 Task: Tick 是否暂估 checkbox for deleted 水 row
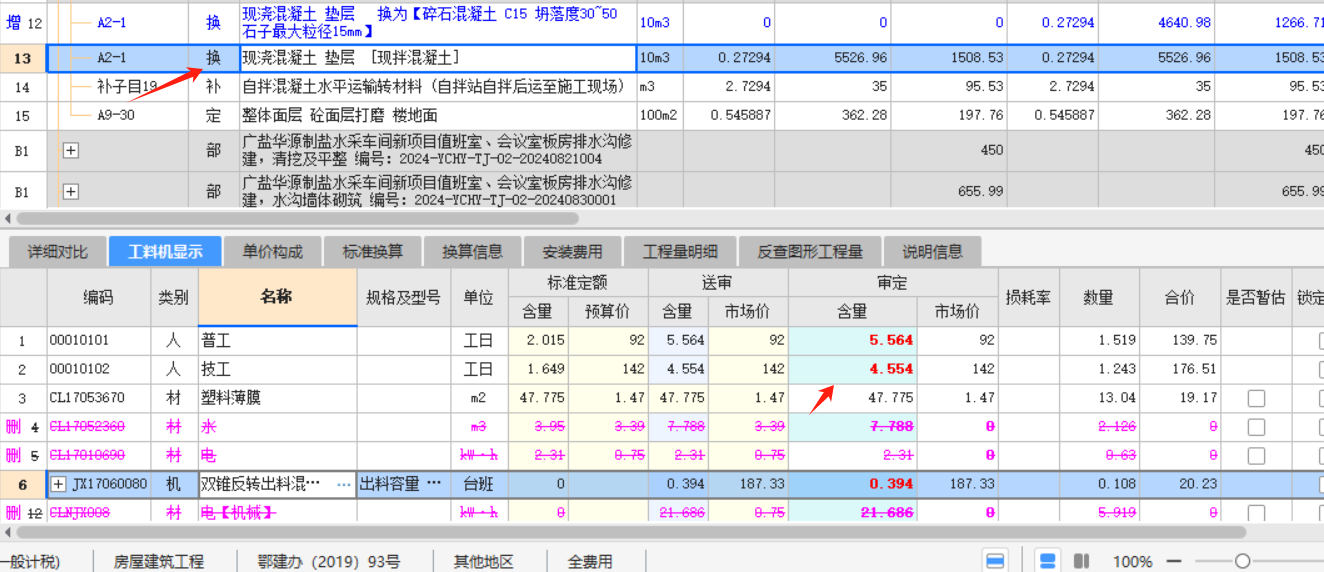1256,427
